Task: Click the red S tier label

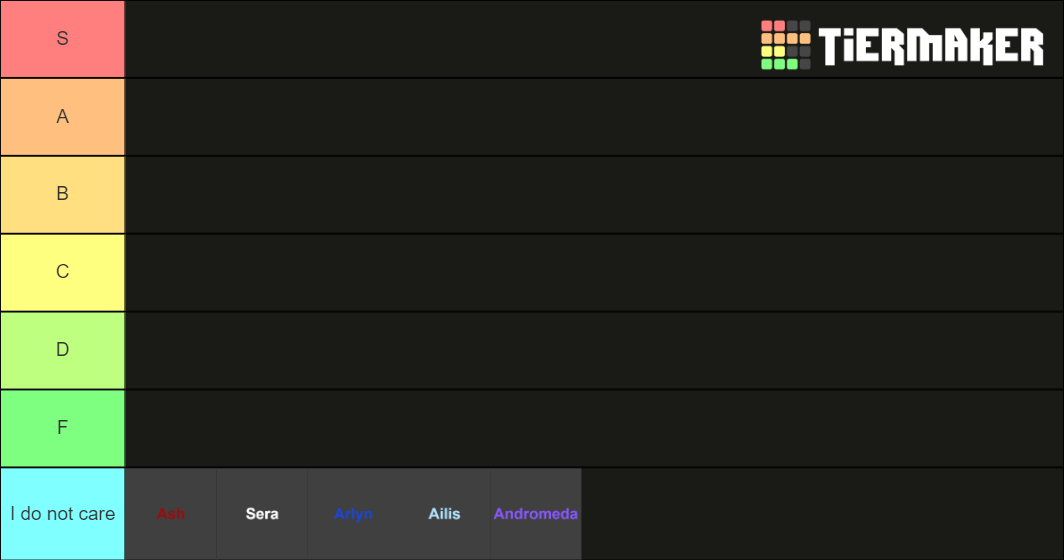Action: click(62, 39)
